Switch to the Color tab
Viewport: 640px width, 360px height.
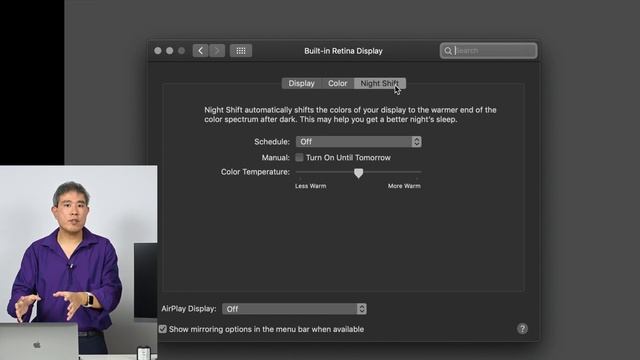click(x=338, y=83)
